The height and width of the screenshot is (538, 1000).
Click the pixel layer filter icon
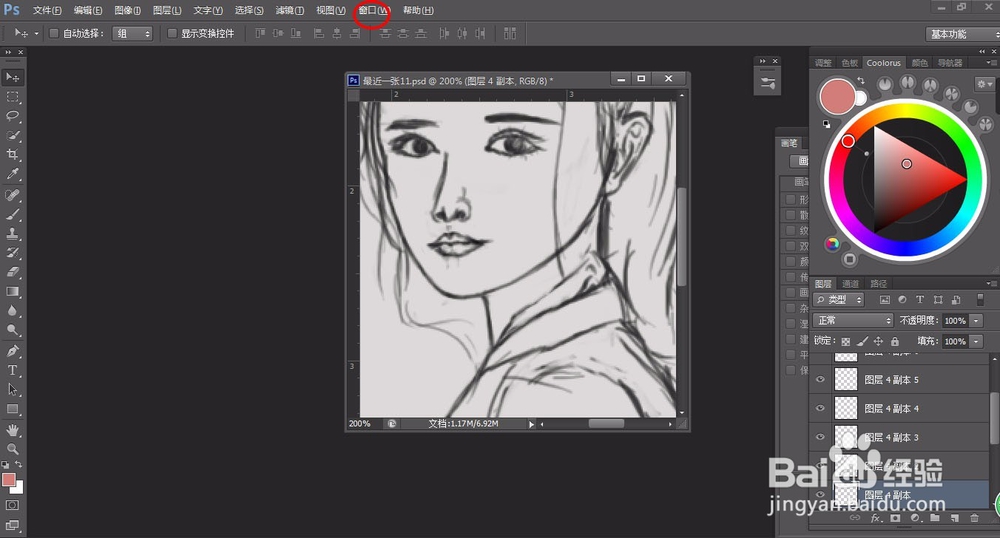pos(885,300)
